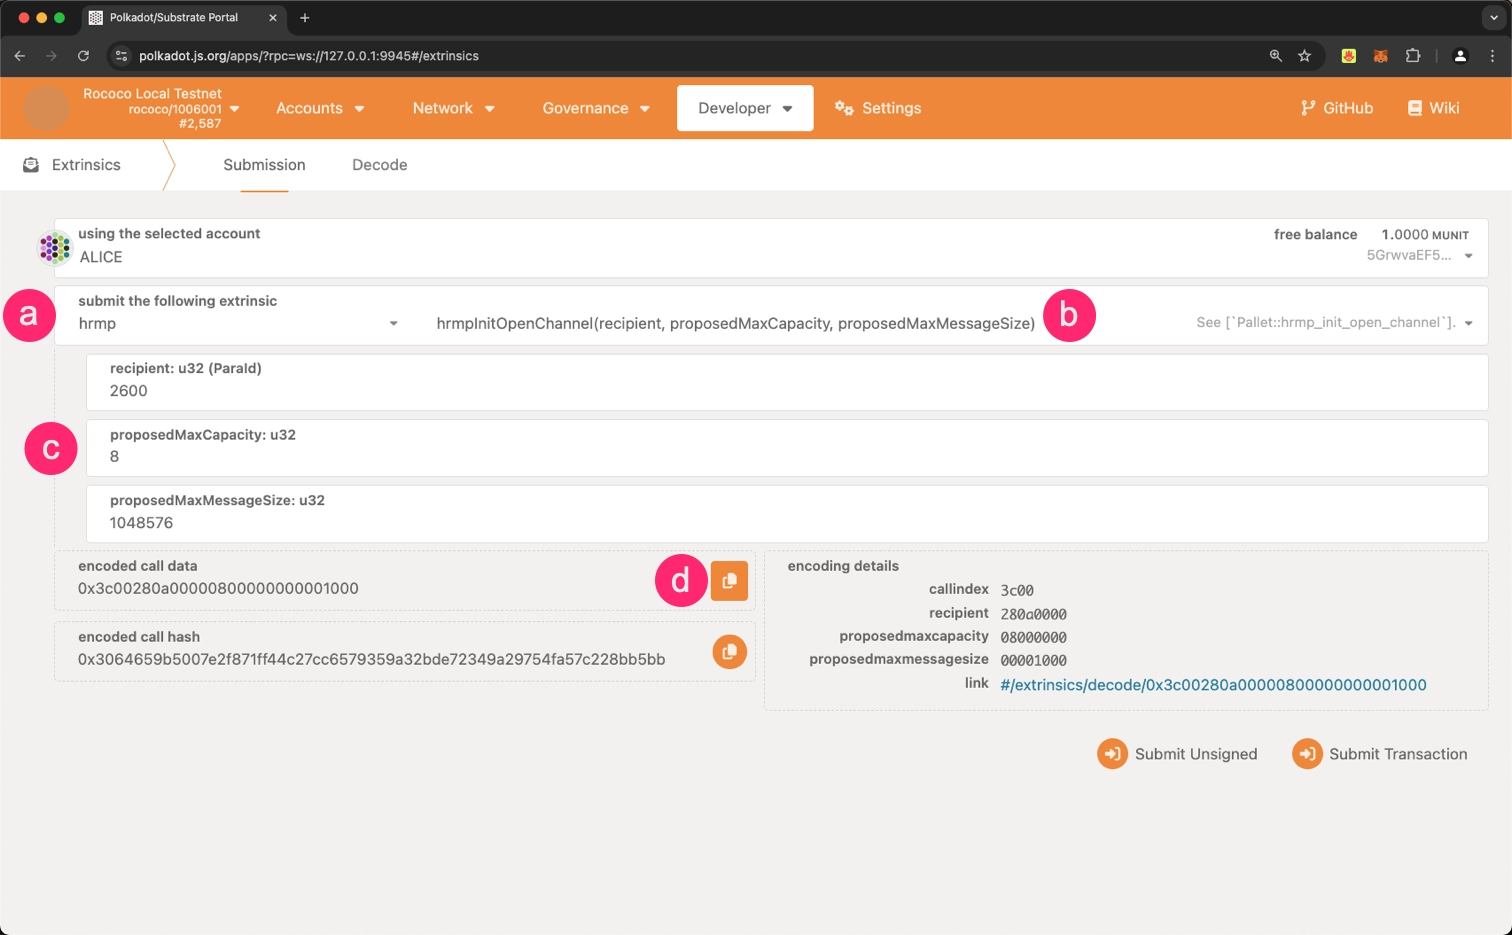Copy the encoded call data
The image size is (1512, 935).
[729, 581]
